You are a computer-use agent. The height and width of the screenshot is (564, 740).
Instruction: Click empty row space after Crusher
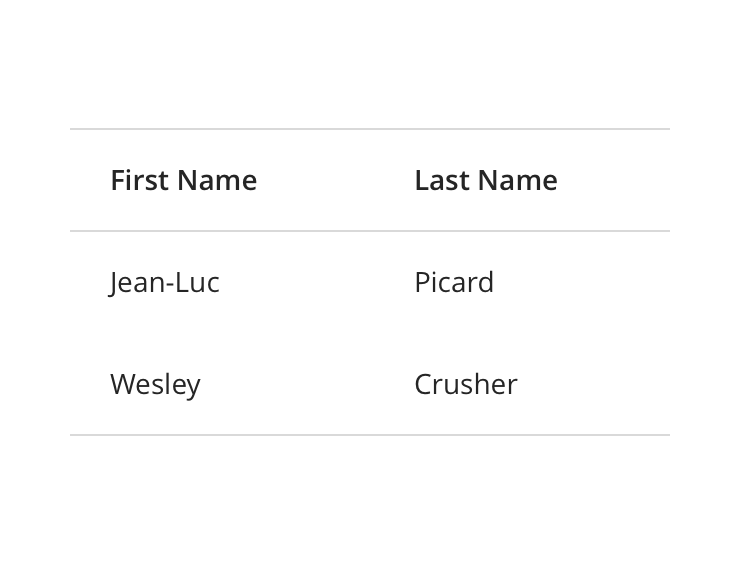click(x=595, y=384)
